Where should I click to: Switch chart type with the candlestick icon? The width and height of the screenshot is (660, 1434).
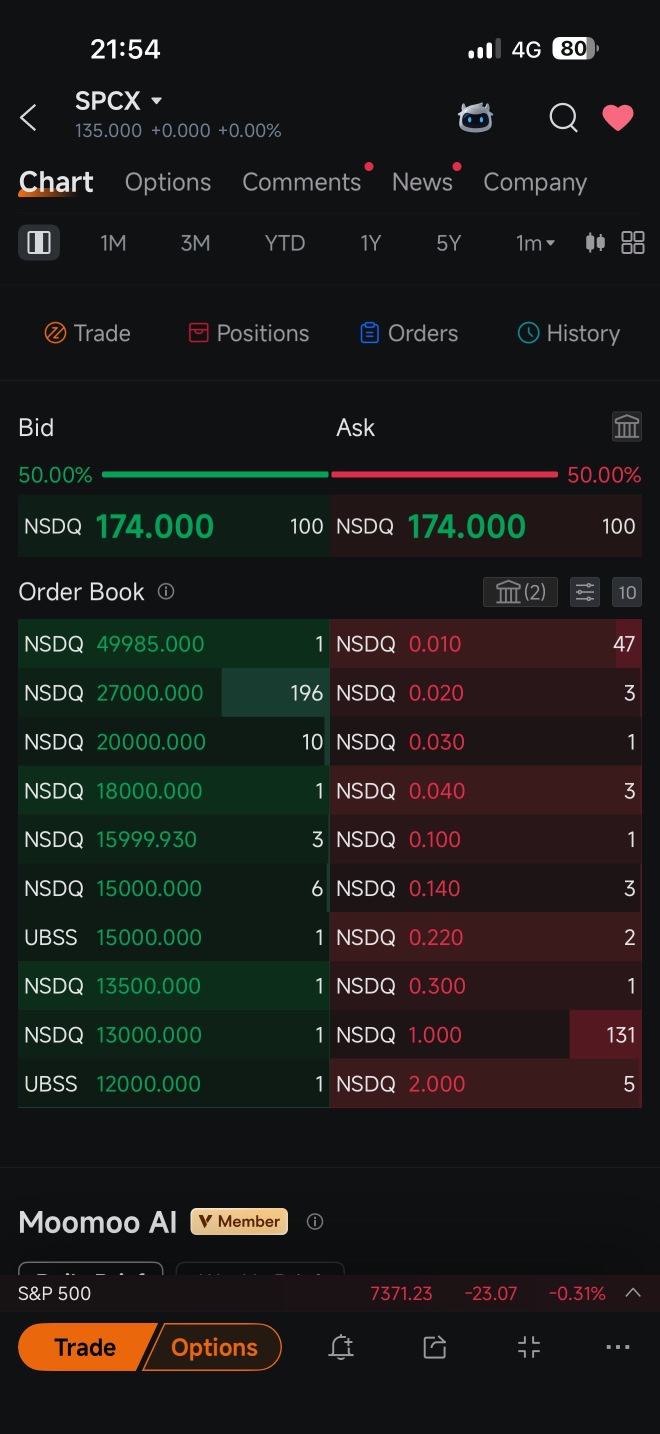coord(595,243)
